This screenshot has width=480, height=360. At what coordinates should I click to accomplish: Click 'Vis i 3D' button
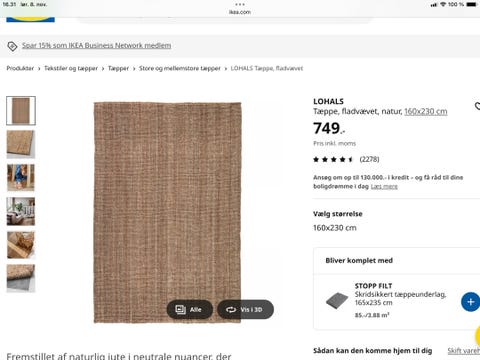point(245,309)
